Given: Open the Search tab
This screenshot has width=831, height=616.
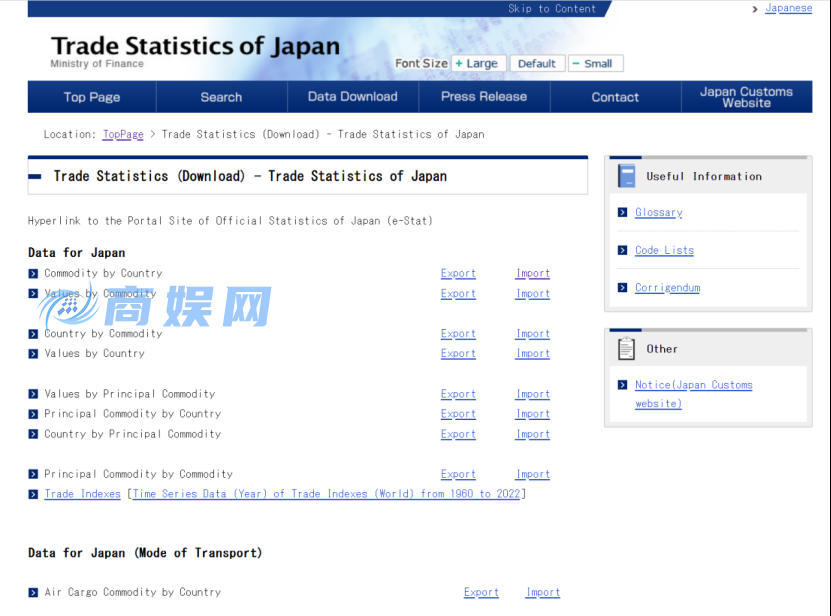Looking at the screenshot, I should click(221, 97).
